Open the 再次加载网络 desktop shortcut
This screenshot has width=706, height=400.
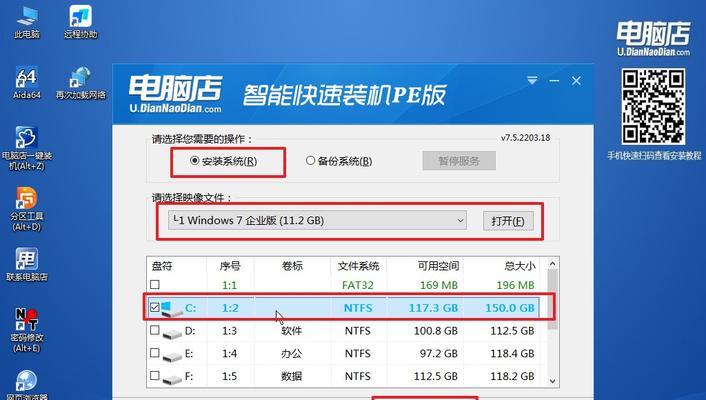pyautogui.click(x=81, y=83)
